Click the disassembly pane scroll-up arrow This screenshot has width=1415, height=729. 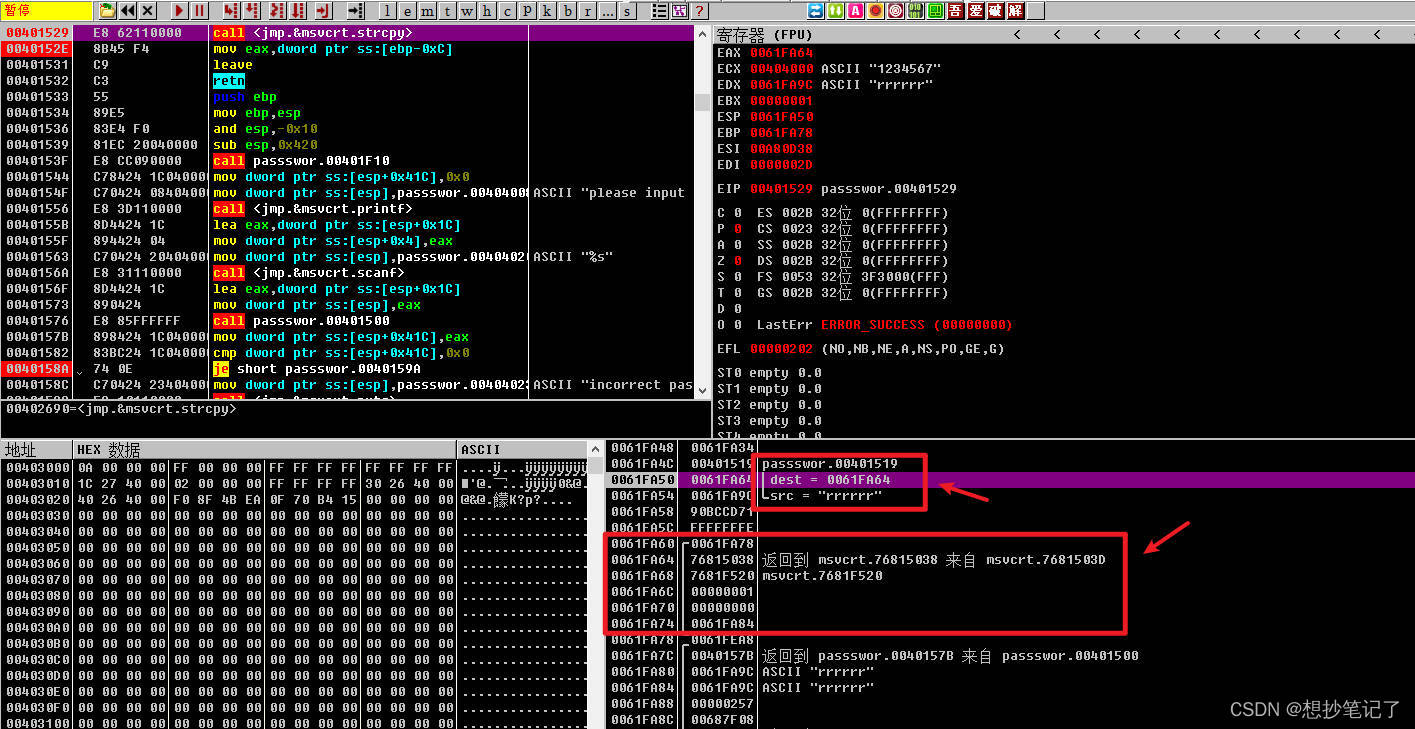click(703, 33)
